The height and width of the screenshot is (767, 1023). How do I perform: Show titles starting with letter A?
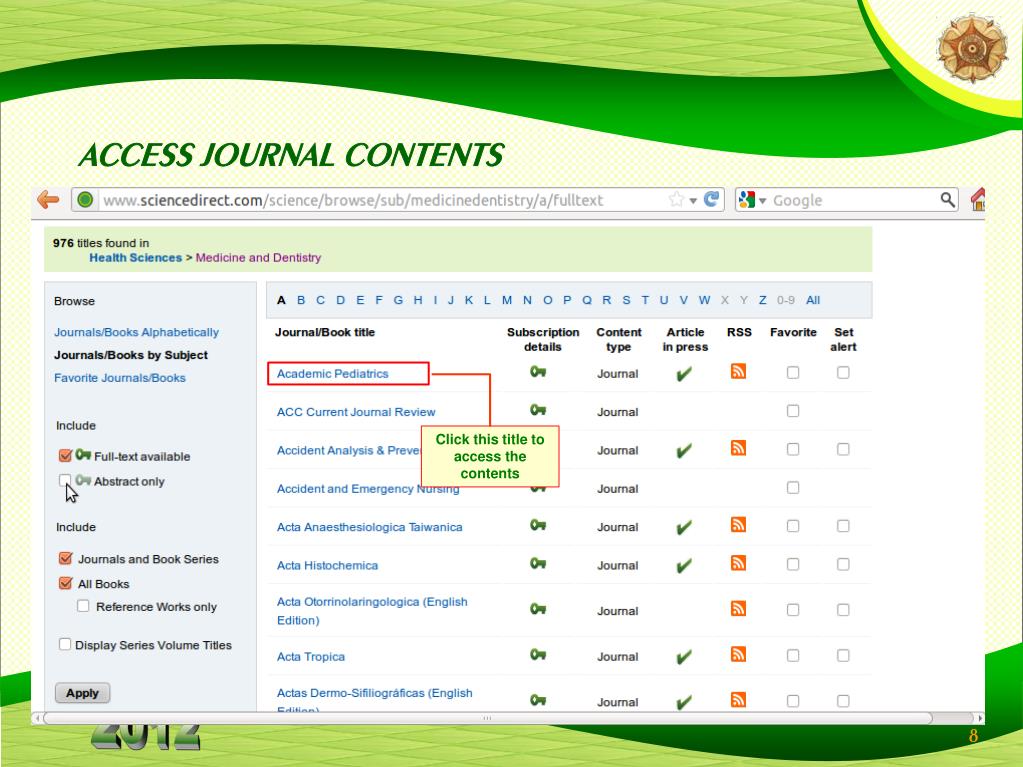[281, 300]
